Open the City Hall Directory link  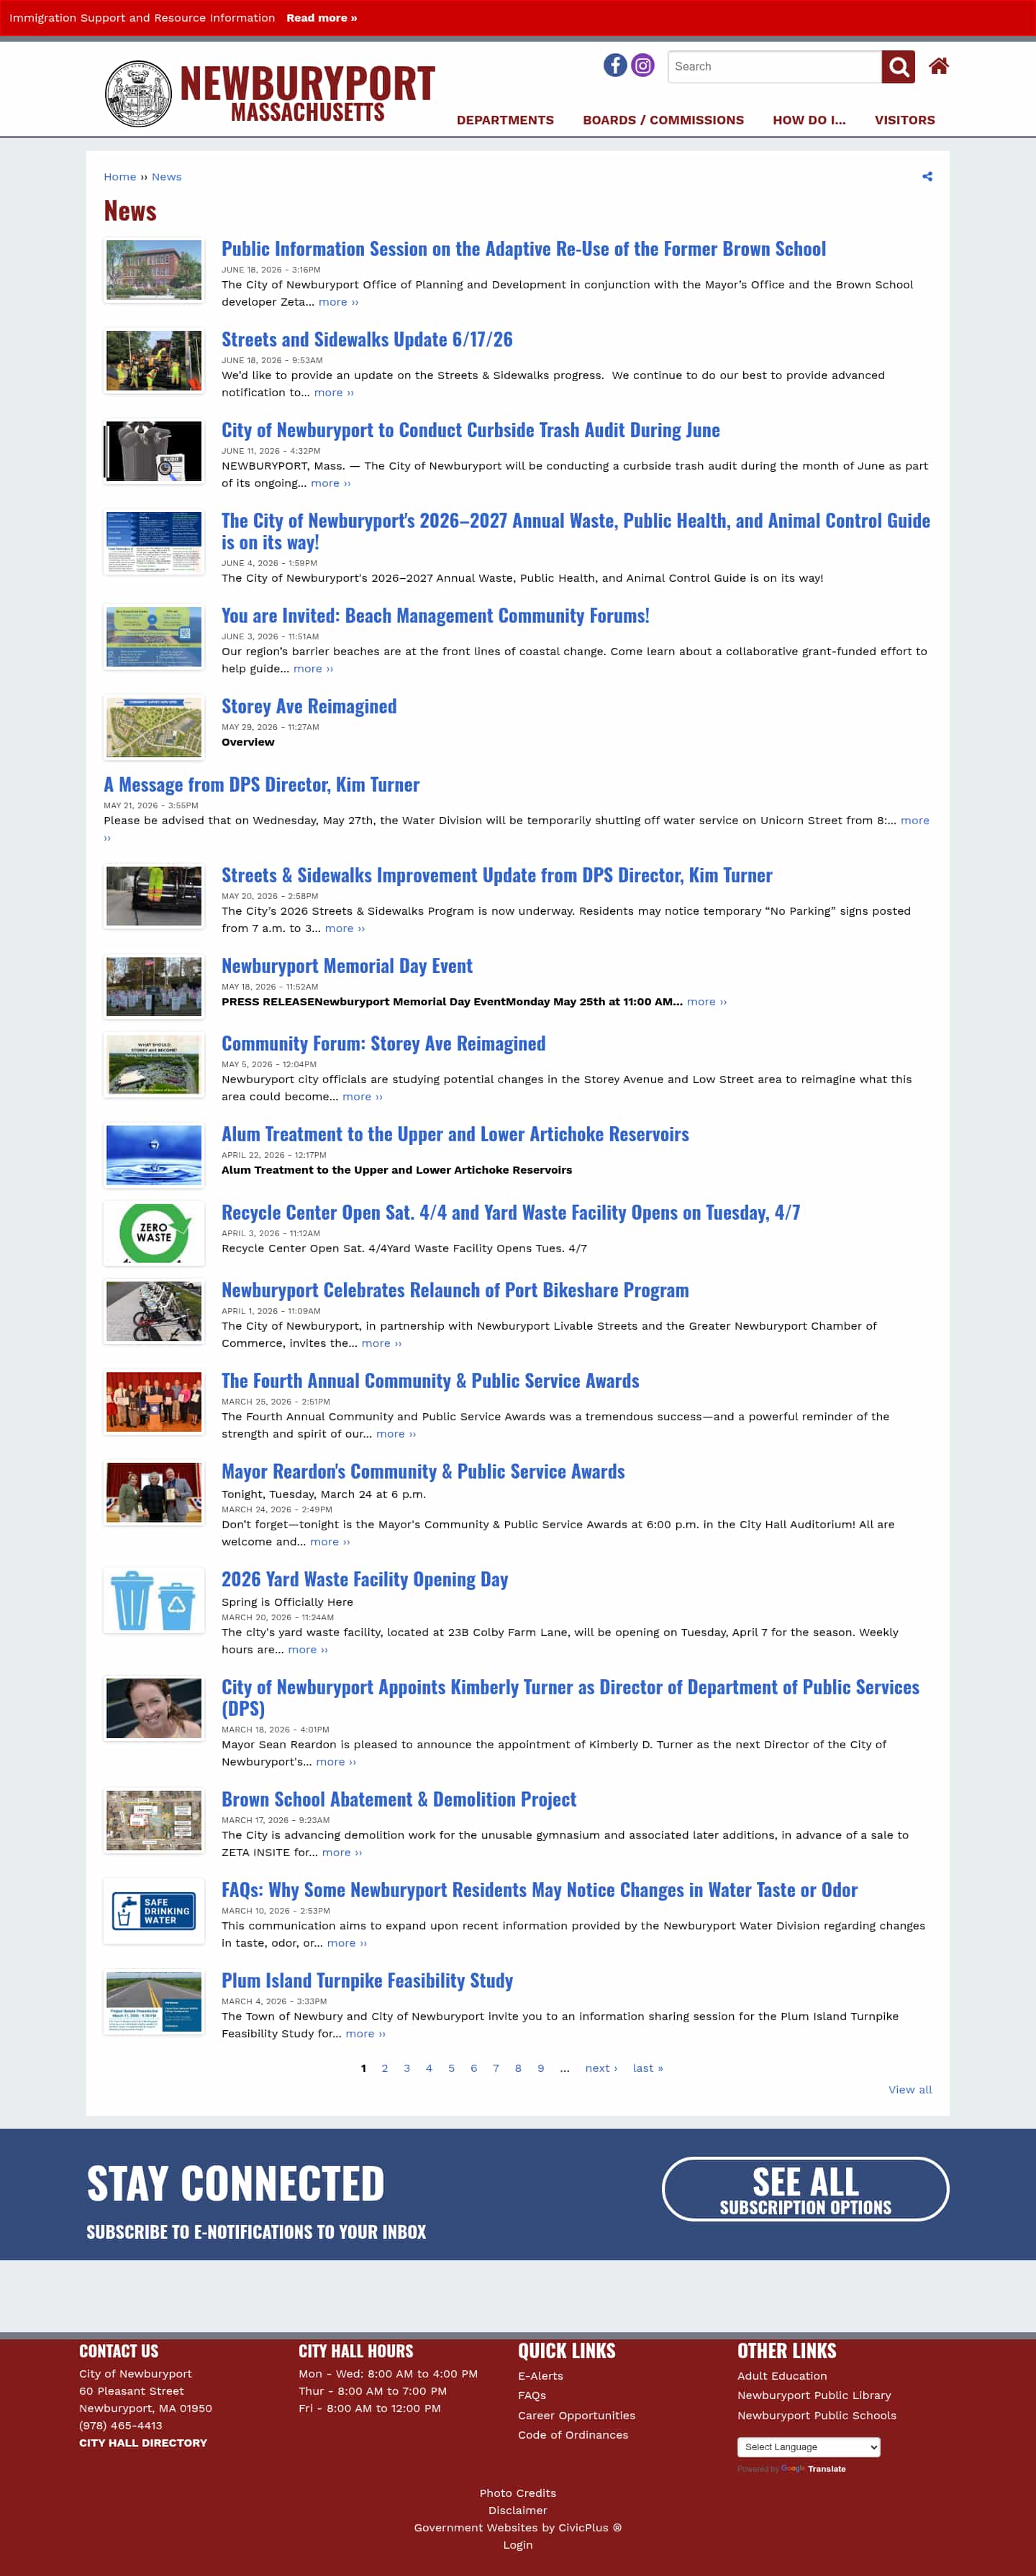[x=143, y=2442]
